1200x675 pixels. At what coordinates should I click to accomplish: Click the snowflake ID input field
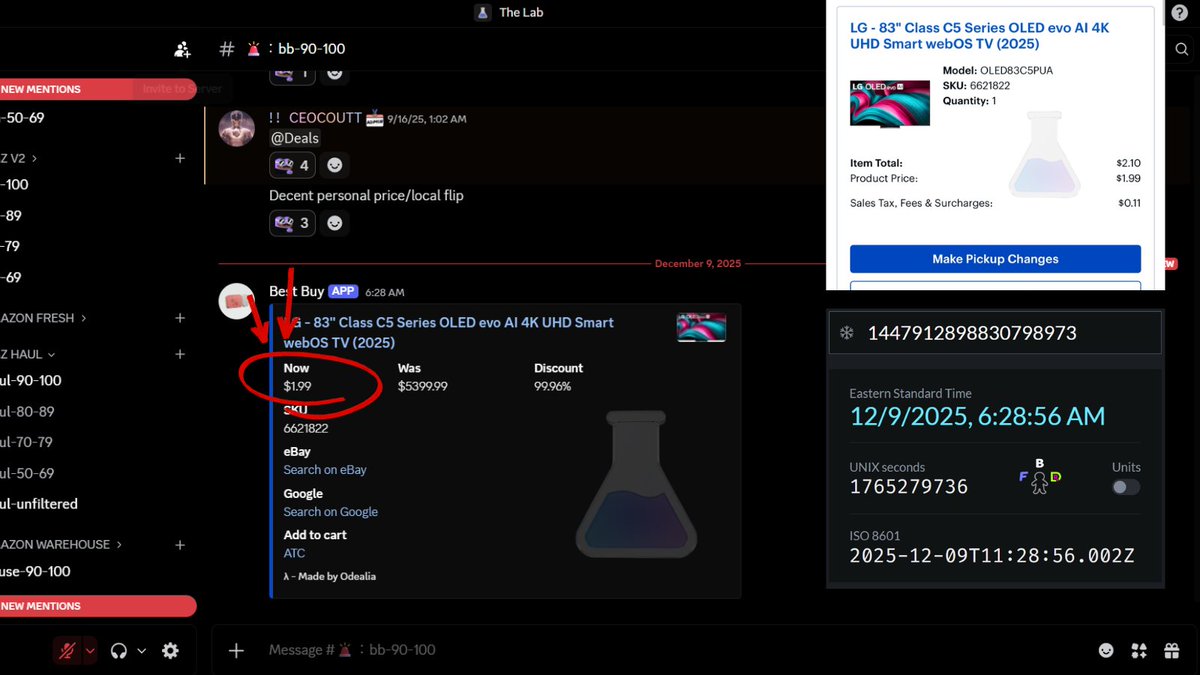(x=996, y=333)
